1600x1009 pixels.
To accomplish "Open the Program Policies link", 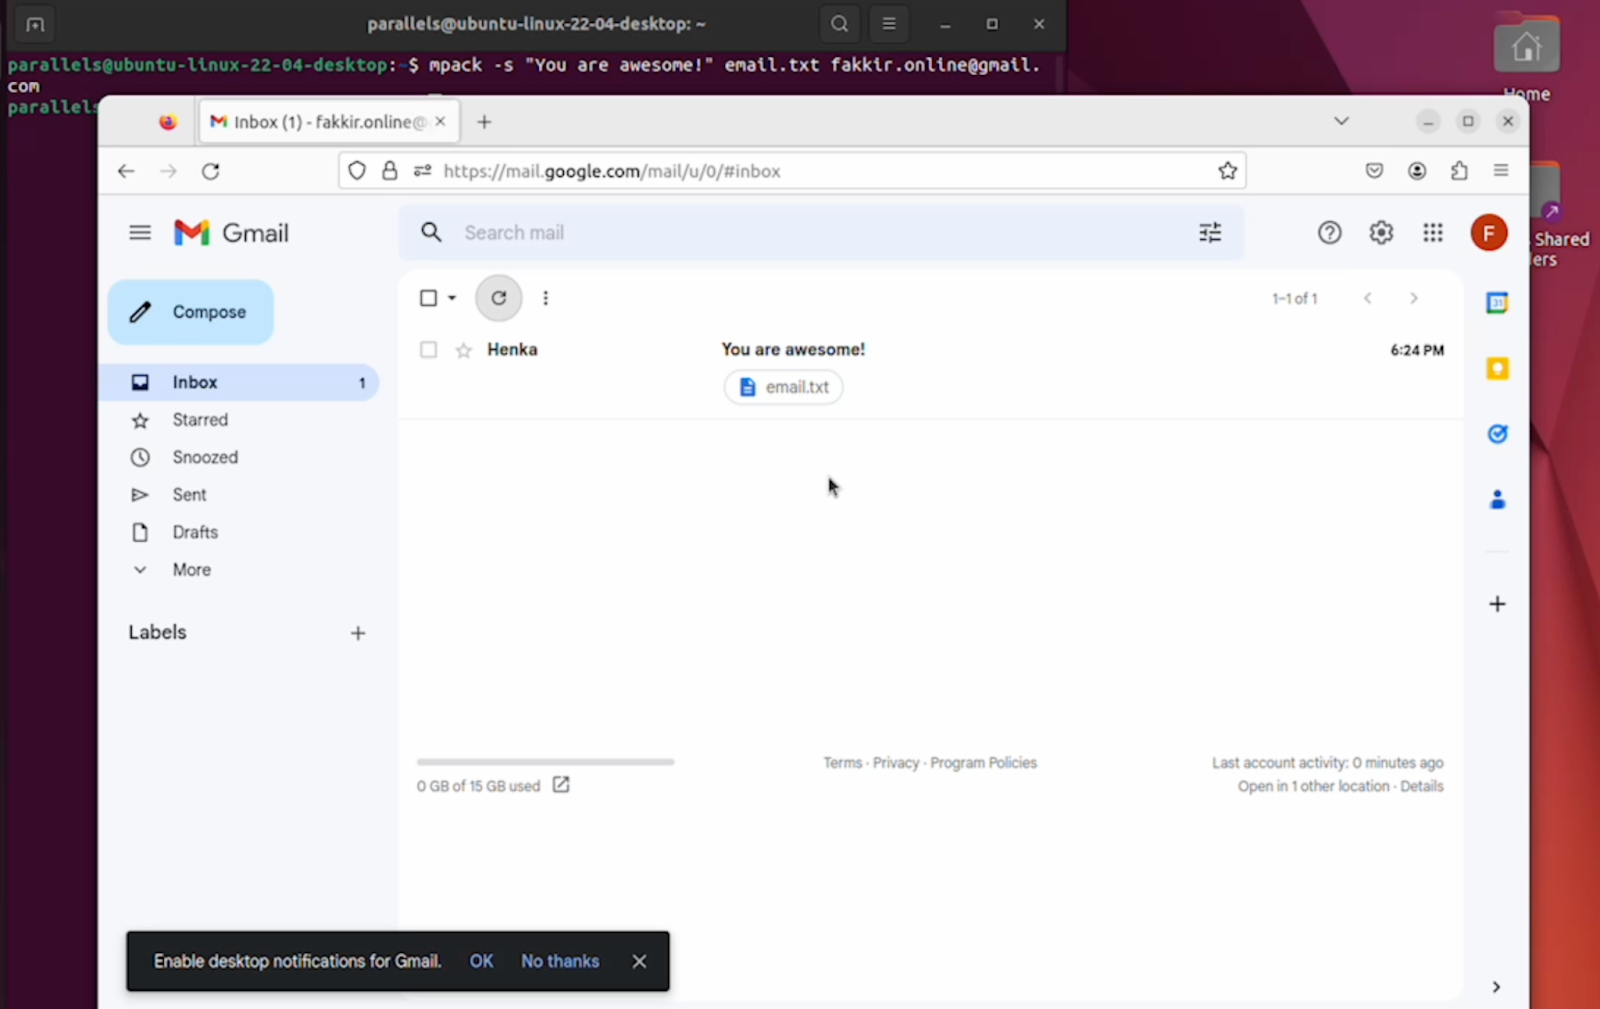I will pyautogui.click(x=983, y=763).
